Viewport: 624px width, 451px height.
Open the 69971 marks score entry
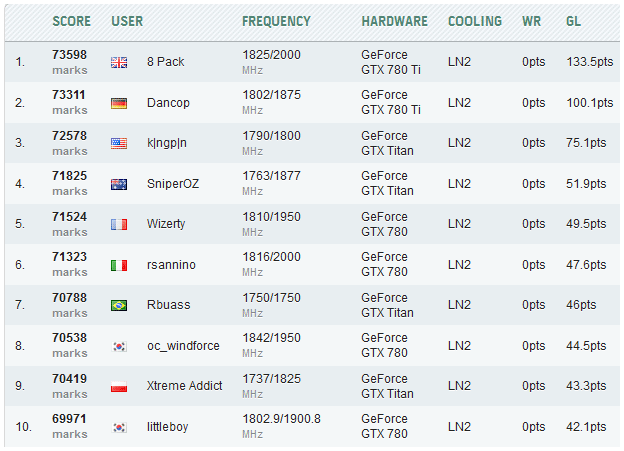click(x=70, y=426)
